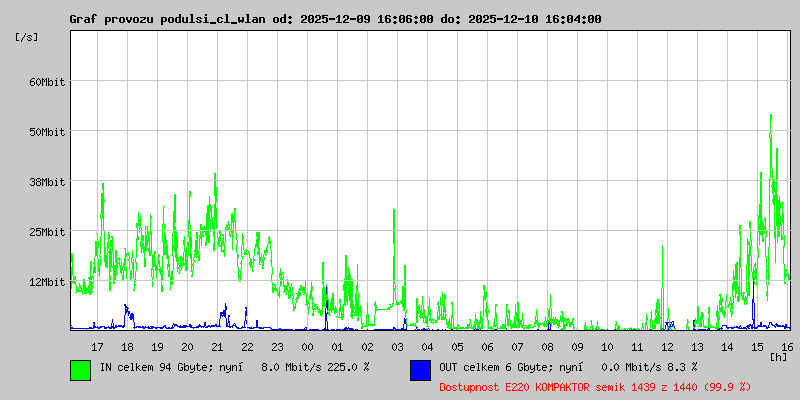Viewport: 800px width, 400px height.
Task: Click hour 03 on the time axis
Action: pyautogui.click(x=397, y=346)
